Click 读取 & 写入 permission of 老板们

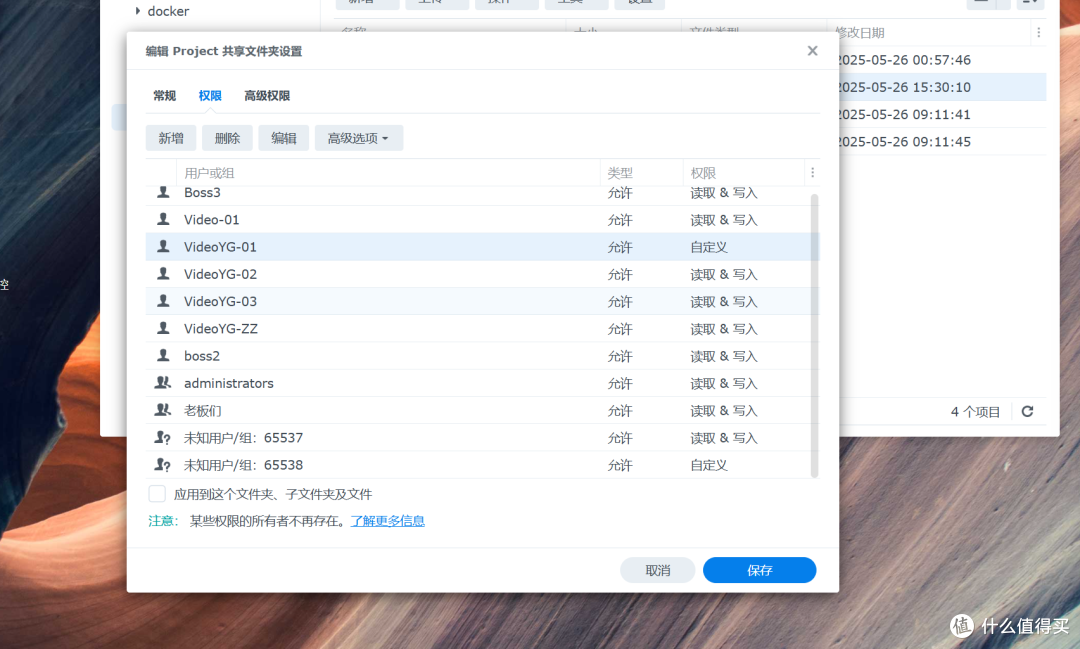724,411
